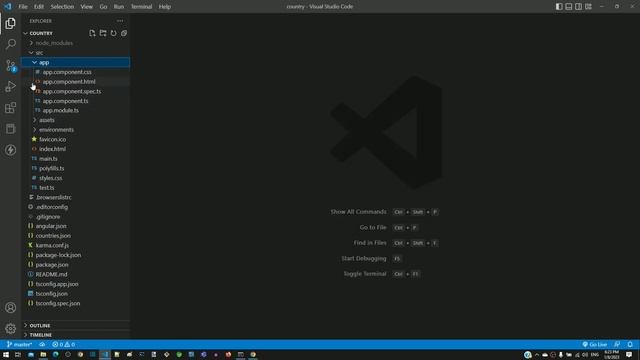Viewport: 640px width, 360px height.
Task: Open styles.css file
Action: (76, 178)
